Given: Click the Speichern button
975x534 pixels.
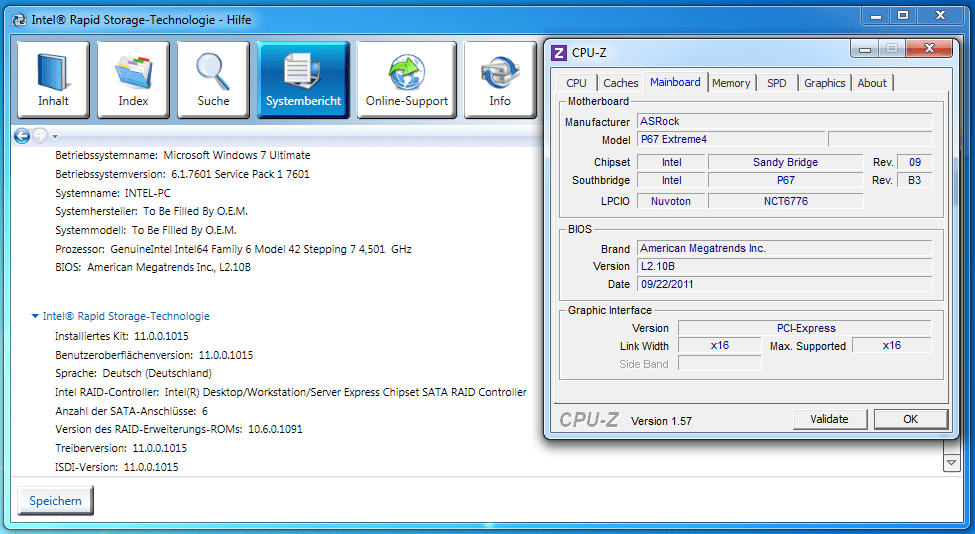Looking at the screenshot, I should (x=55, y=500).
